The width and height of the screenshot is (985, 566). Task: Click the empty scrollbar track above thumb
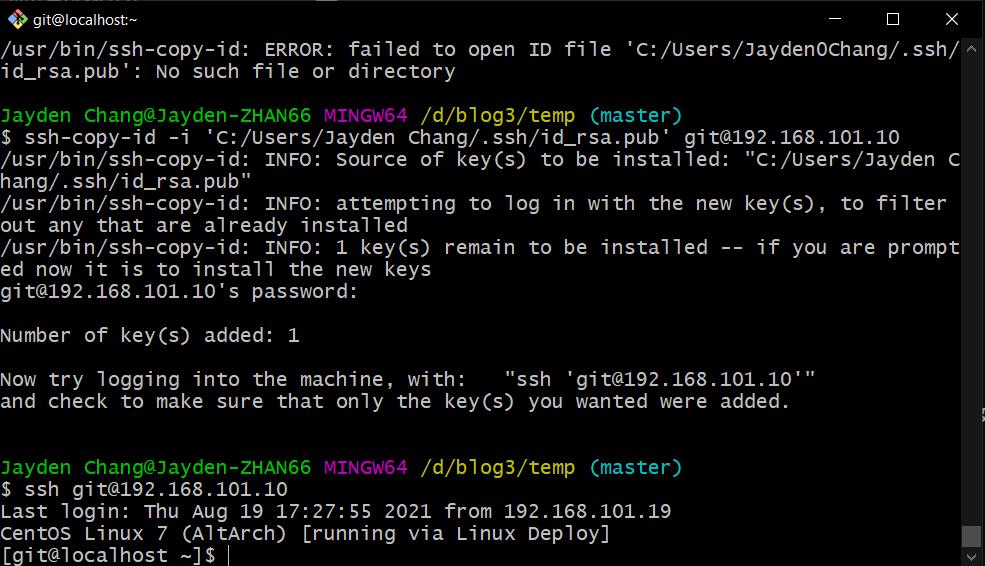point(971,289)
